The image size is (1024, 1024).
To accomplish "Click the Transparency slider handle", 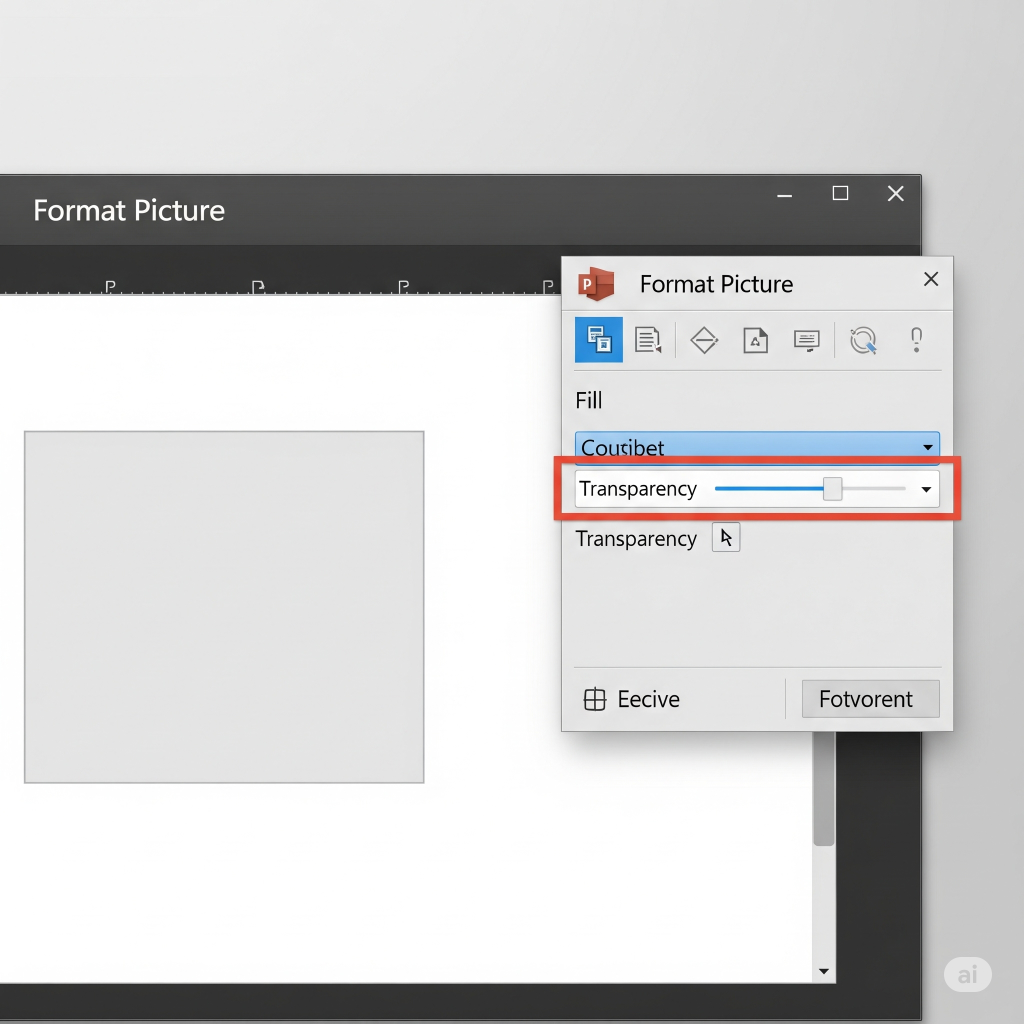I will coord(832,489).
